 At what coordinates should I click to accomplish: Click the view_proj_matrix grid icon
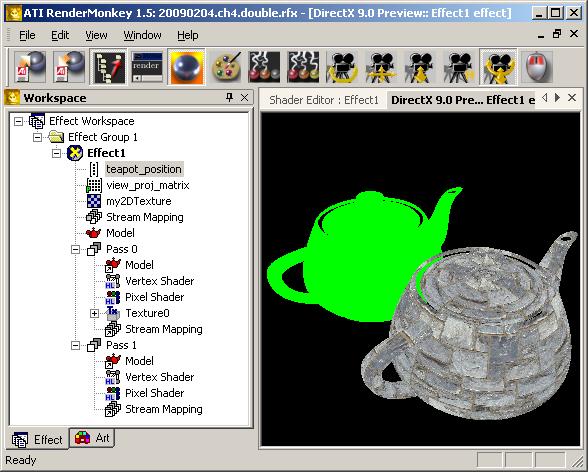[x=94, y=185]
